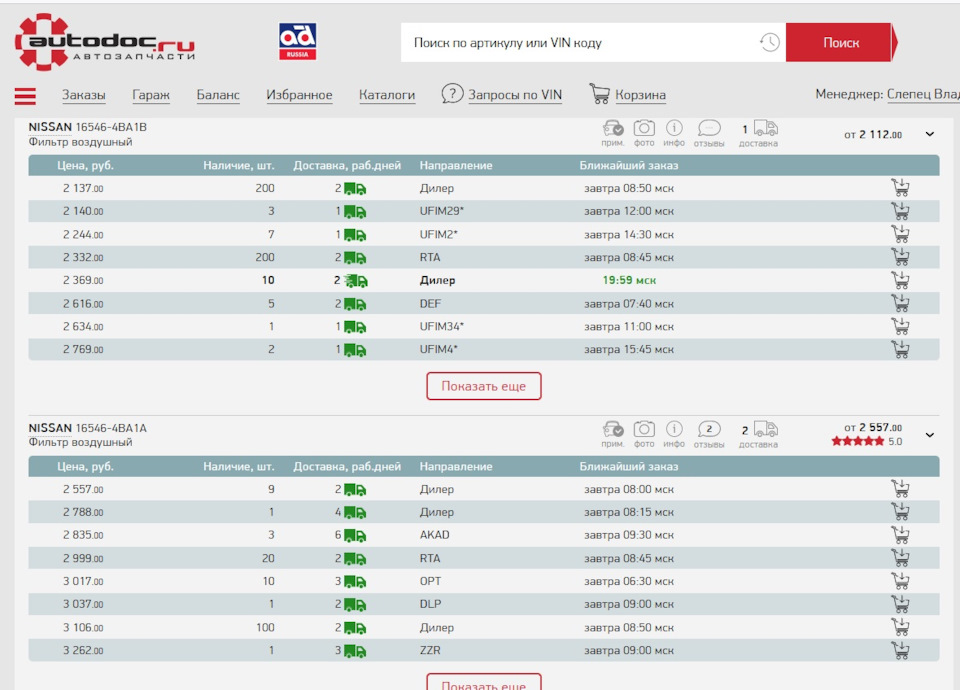Click the red Поиск button
The height and width of the screenshot is (690, 960).
pos(841,42)
